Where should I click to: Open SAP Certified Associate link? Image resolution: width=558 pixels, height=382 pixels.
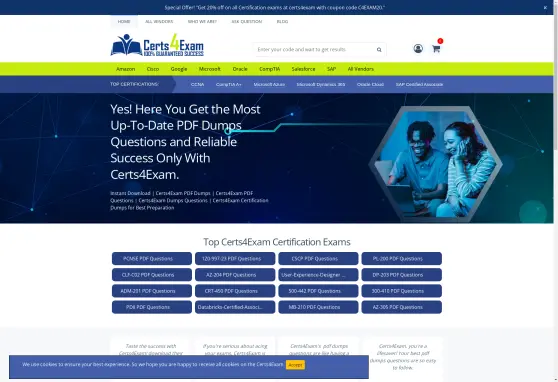[x=419, y=85]
